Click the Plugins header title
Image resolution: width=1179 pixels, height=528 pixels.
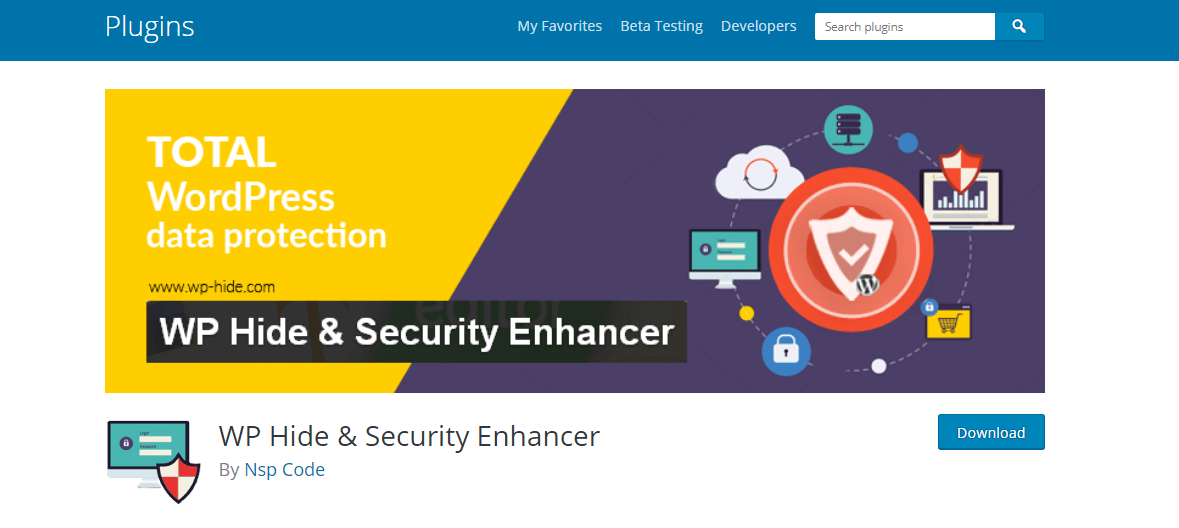pos(150,26)
